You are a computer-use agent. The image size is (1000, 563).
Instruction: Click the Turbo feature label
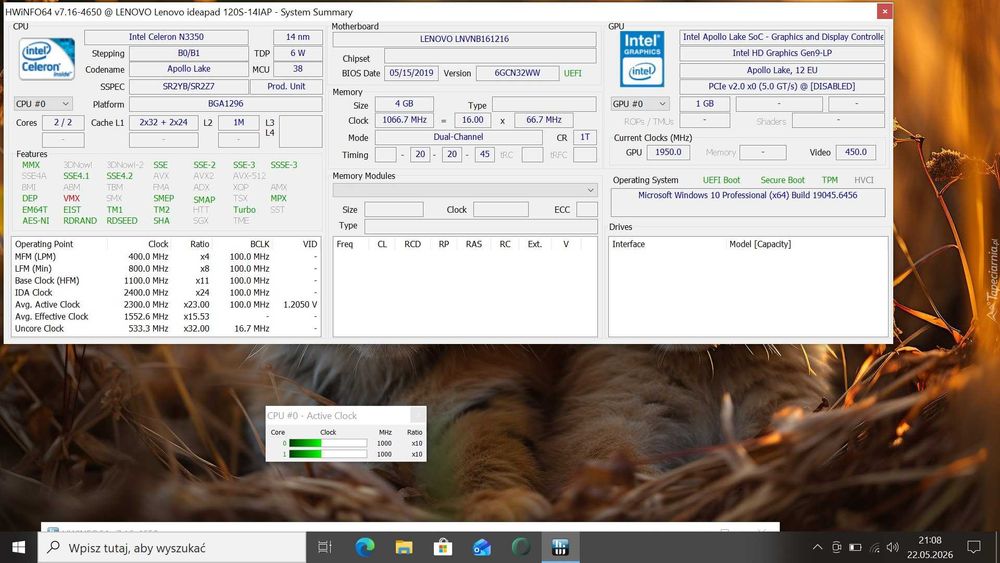(244, 209)
